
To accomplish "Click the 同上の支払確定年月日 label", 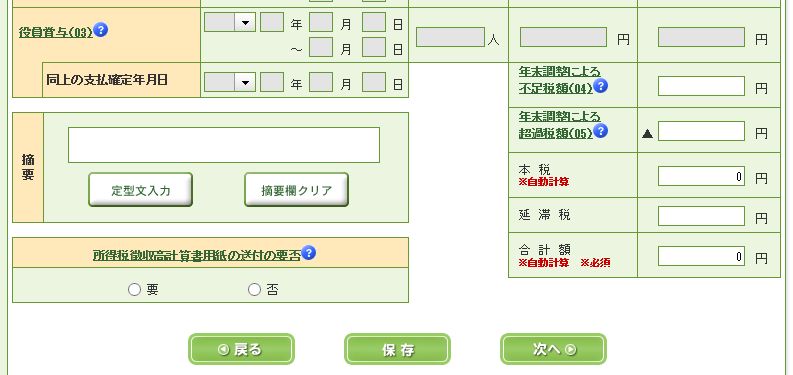I will point(107,80).
